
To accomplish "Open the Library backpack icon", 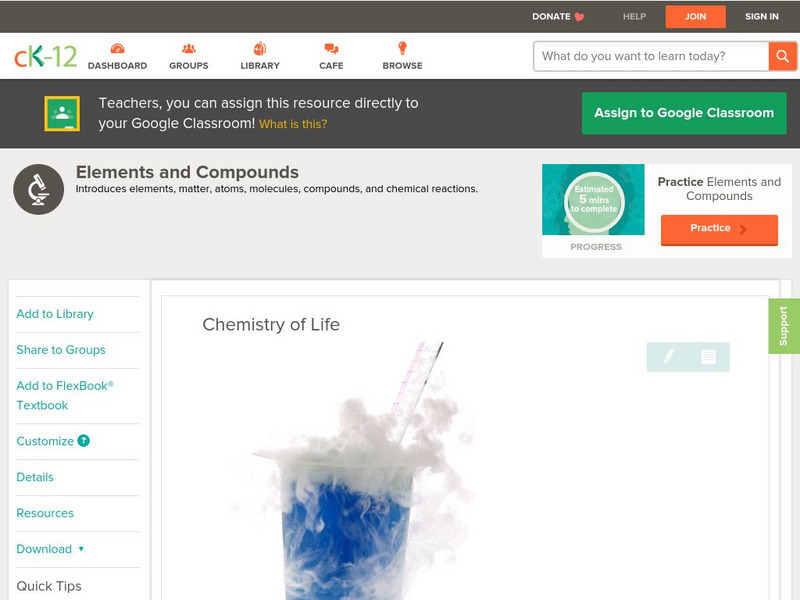I will (260, 48).
